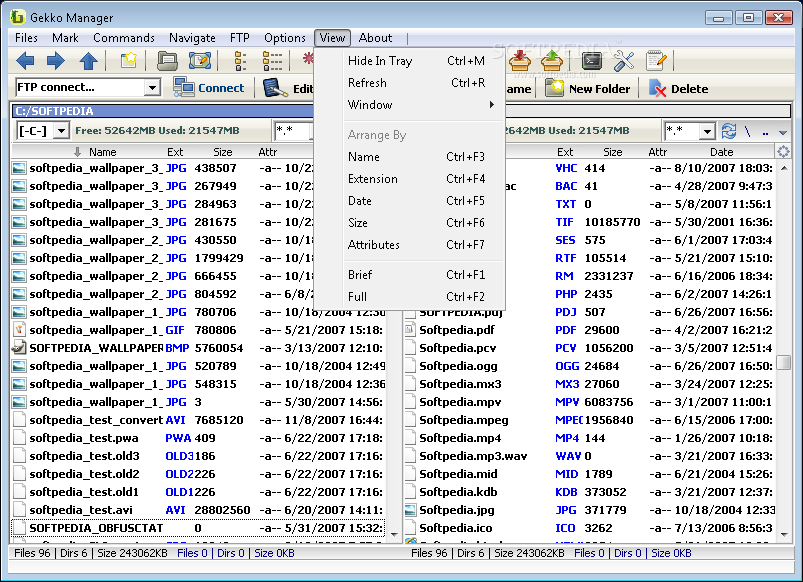
Task: Open the wrench and screwdriver tools icon
Action: 624,61
